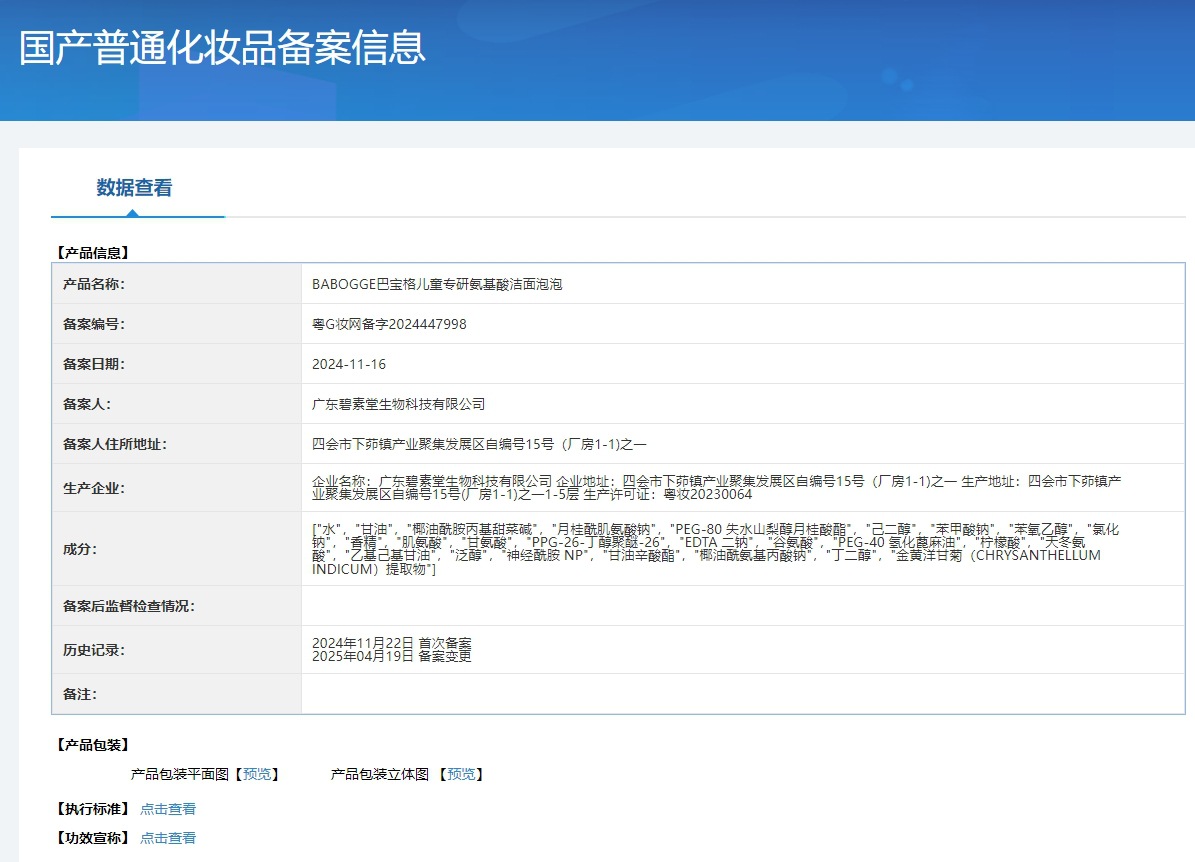Select the 【产品包装】 section heading

[93, 745]
